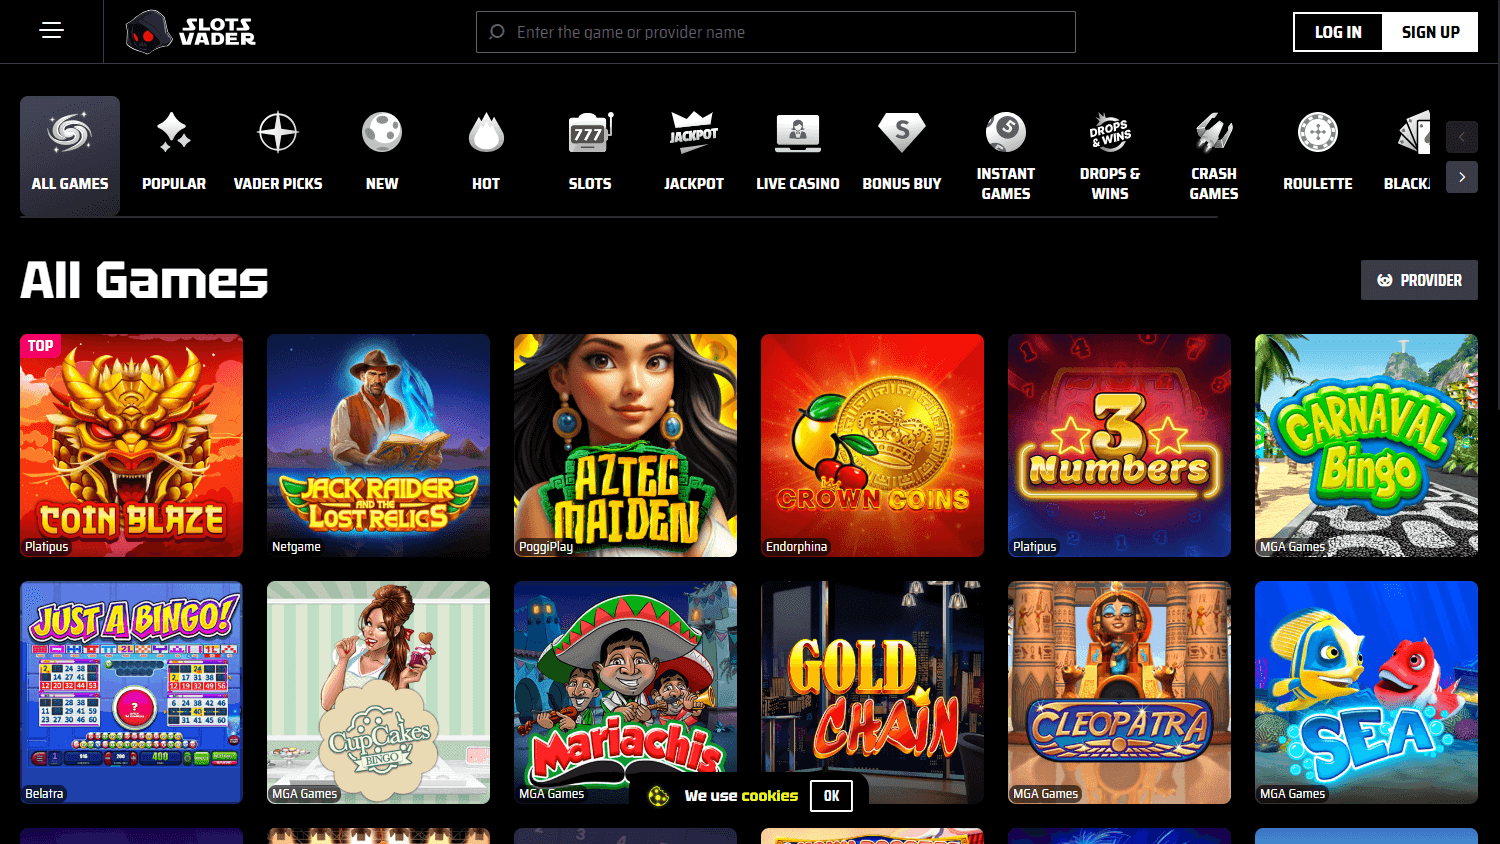Image resolution: width=1500 pixels, height=844 pixels.
Task: Open the Instant Games category icon
Action: tap(1006, 131)
